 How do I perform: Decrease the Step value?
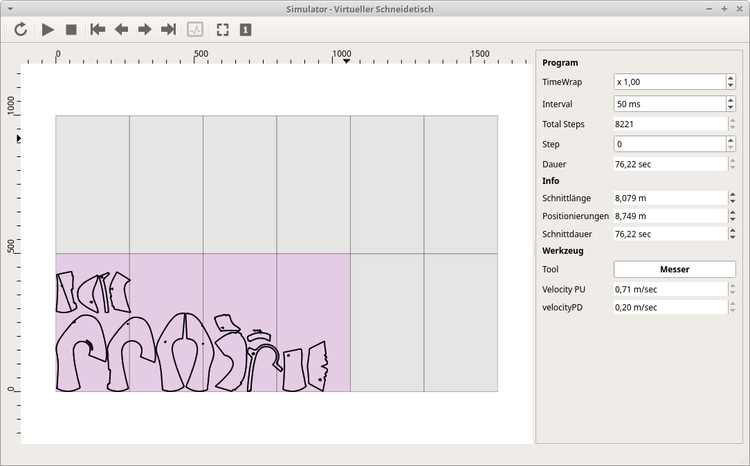click(x=730, y=148)
